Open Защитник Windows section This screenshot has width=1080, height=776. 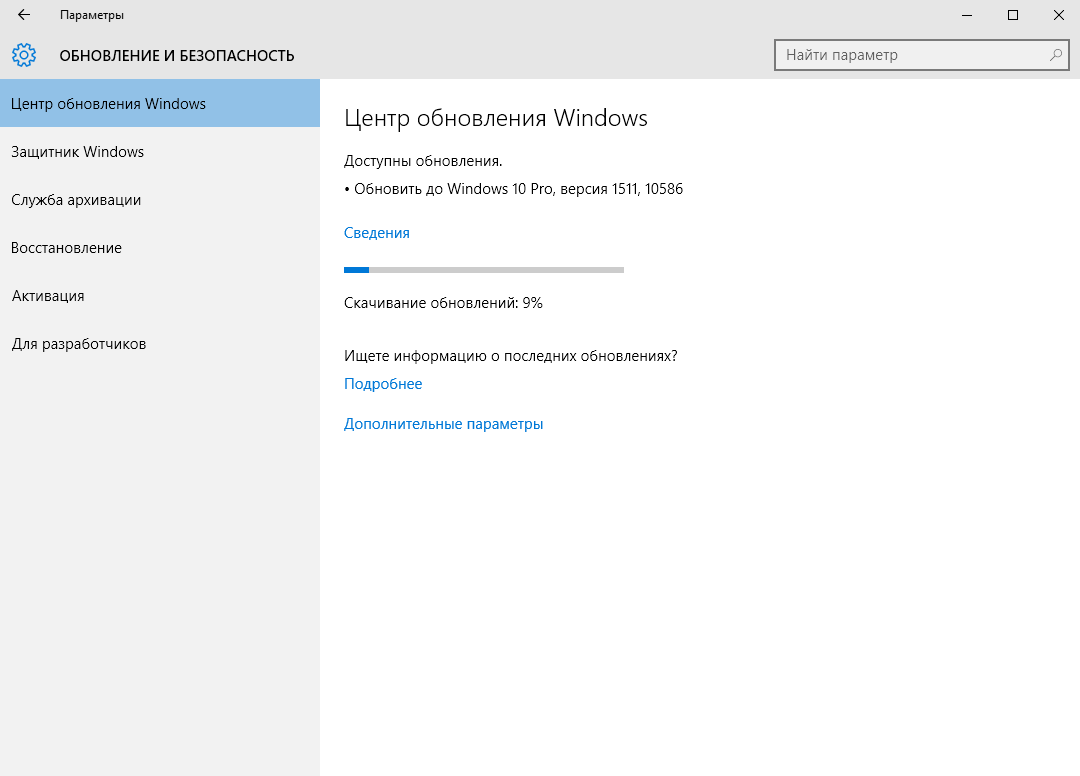pyautogui.click(x=160, y=151)
